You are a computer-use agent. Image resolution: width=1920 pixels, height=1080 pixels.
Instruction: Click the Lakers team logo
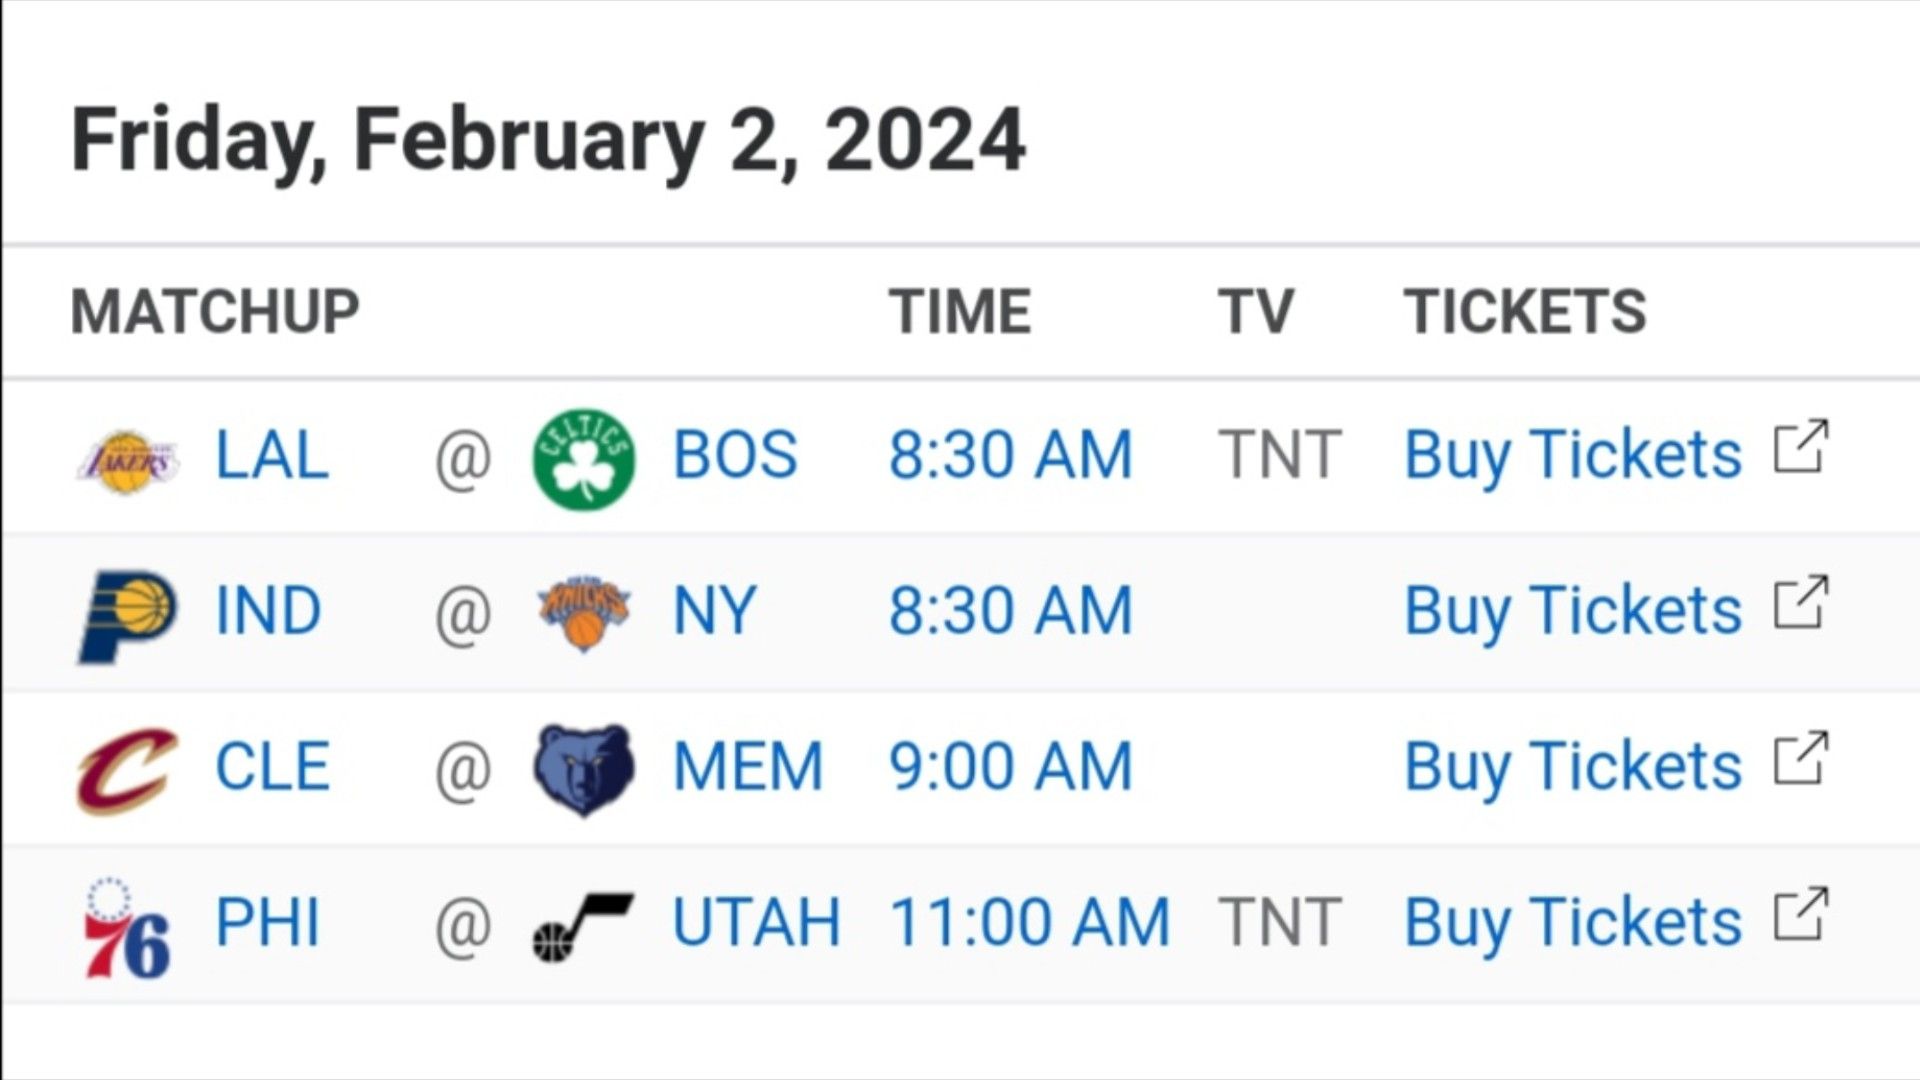point(128,461)
